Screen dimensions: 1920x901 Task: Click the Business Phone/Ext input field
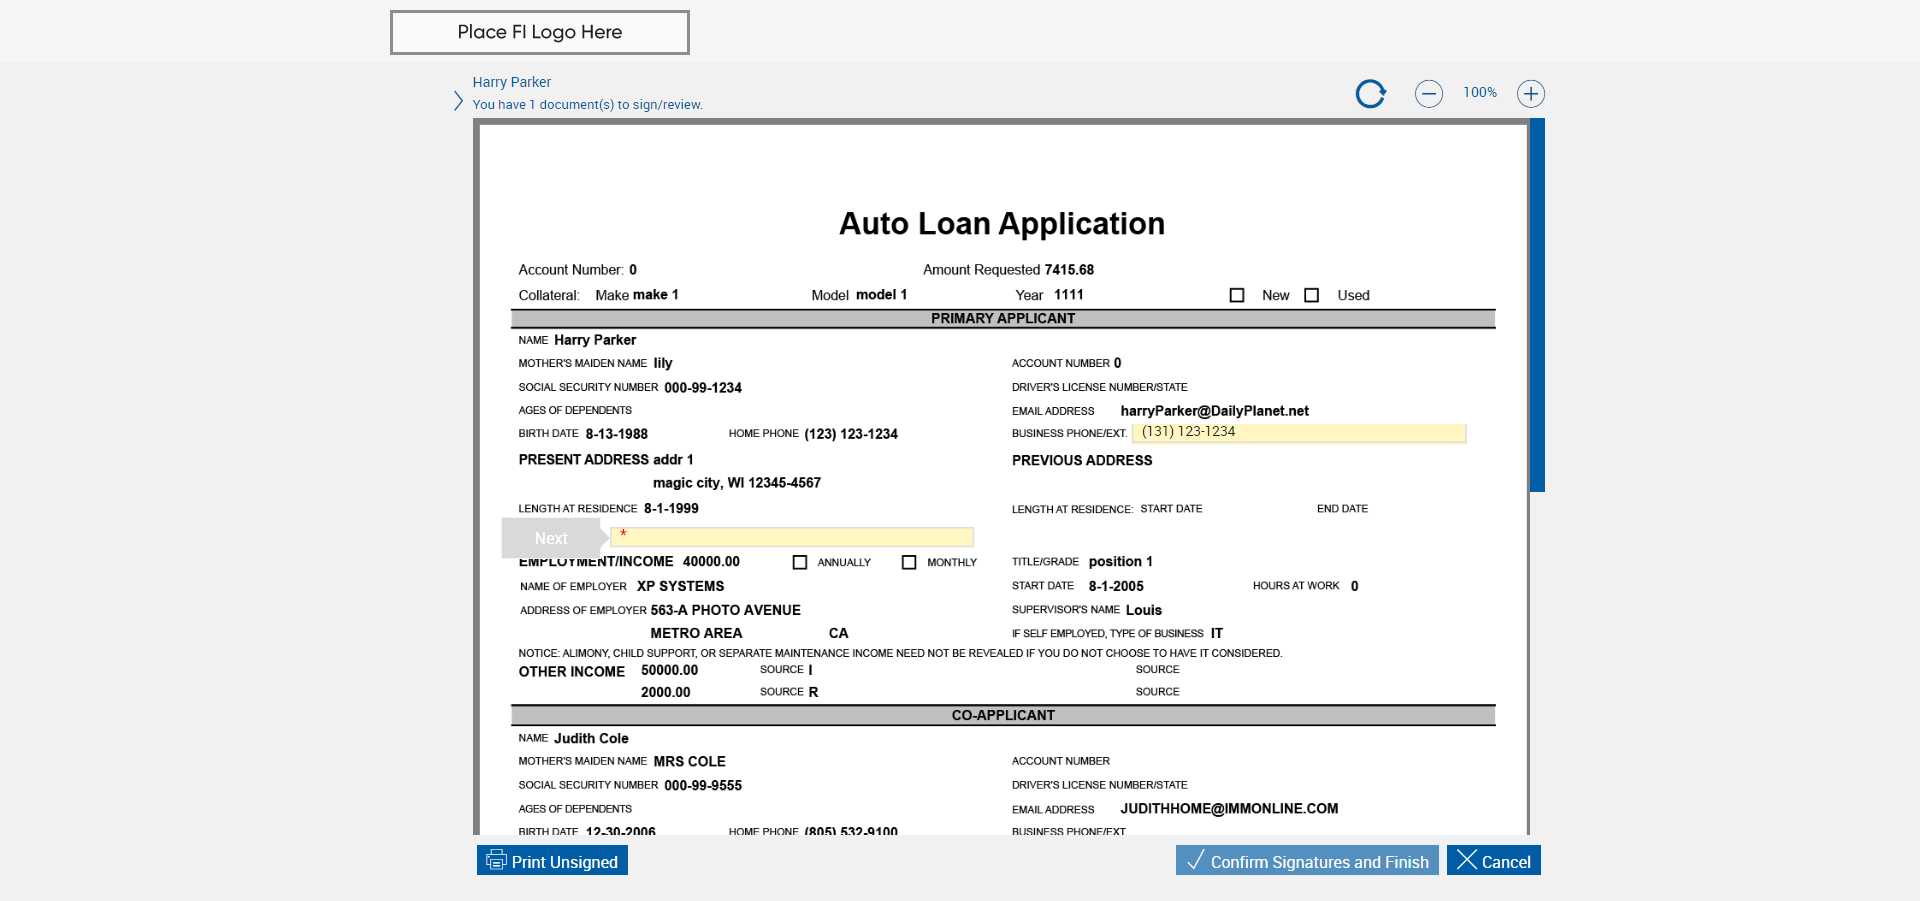coord(1299,432)
